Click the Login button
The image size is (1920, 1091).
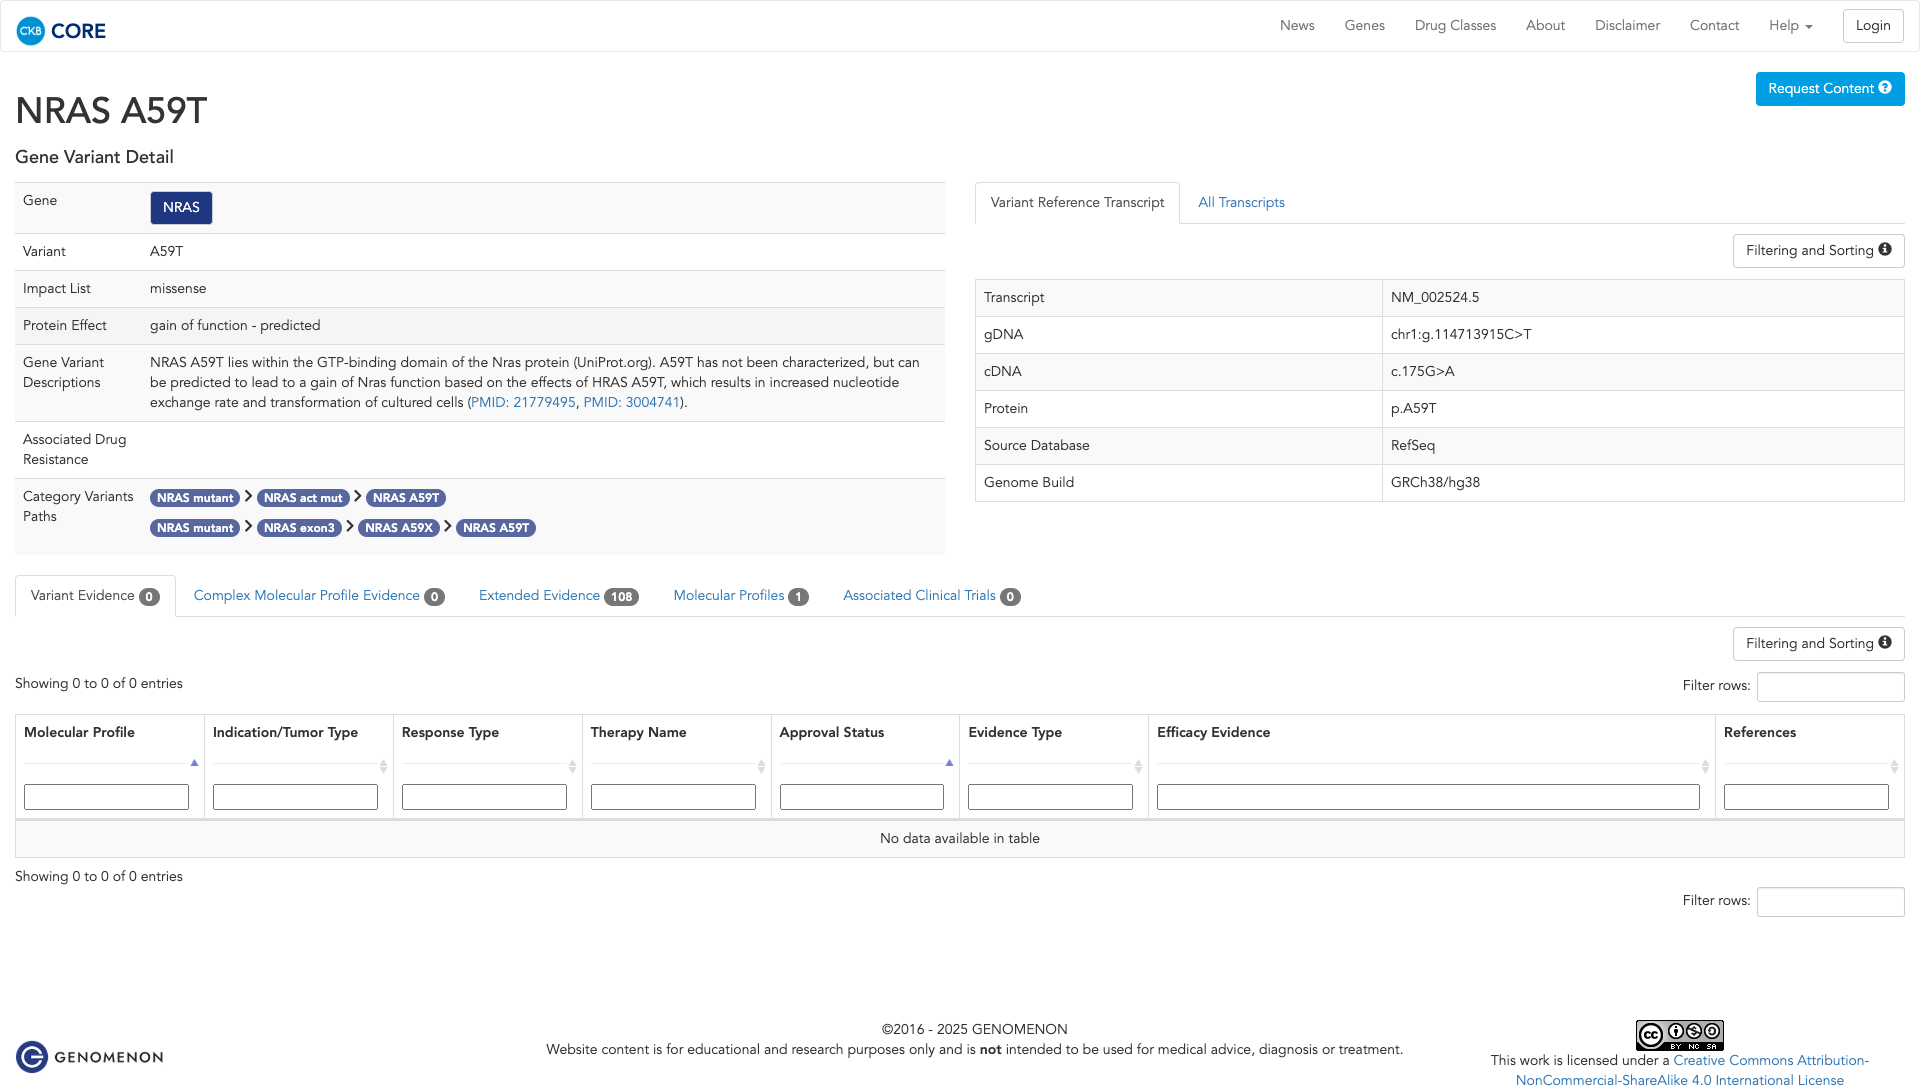coord(1873,26)
